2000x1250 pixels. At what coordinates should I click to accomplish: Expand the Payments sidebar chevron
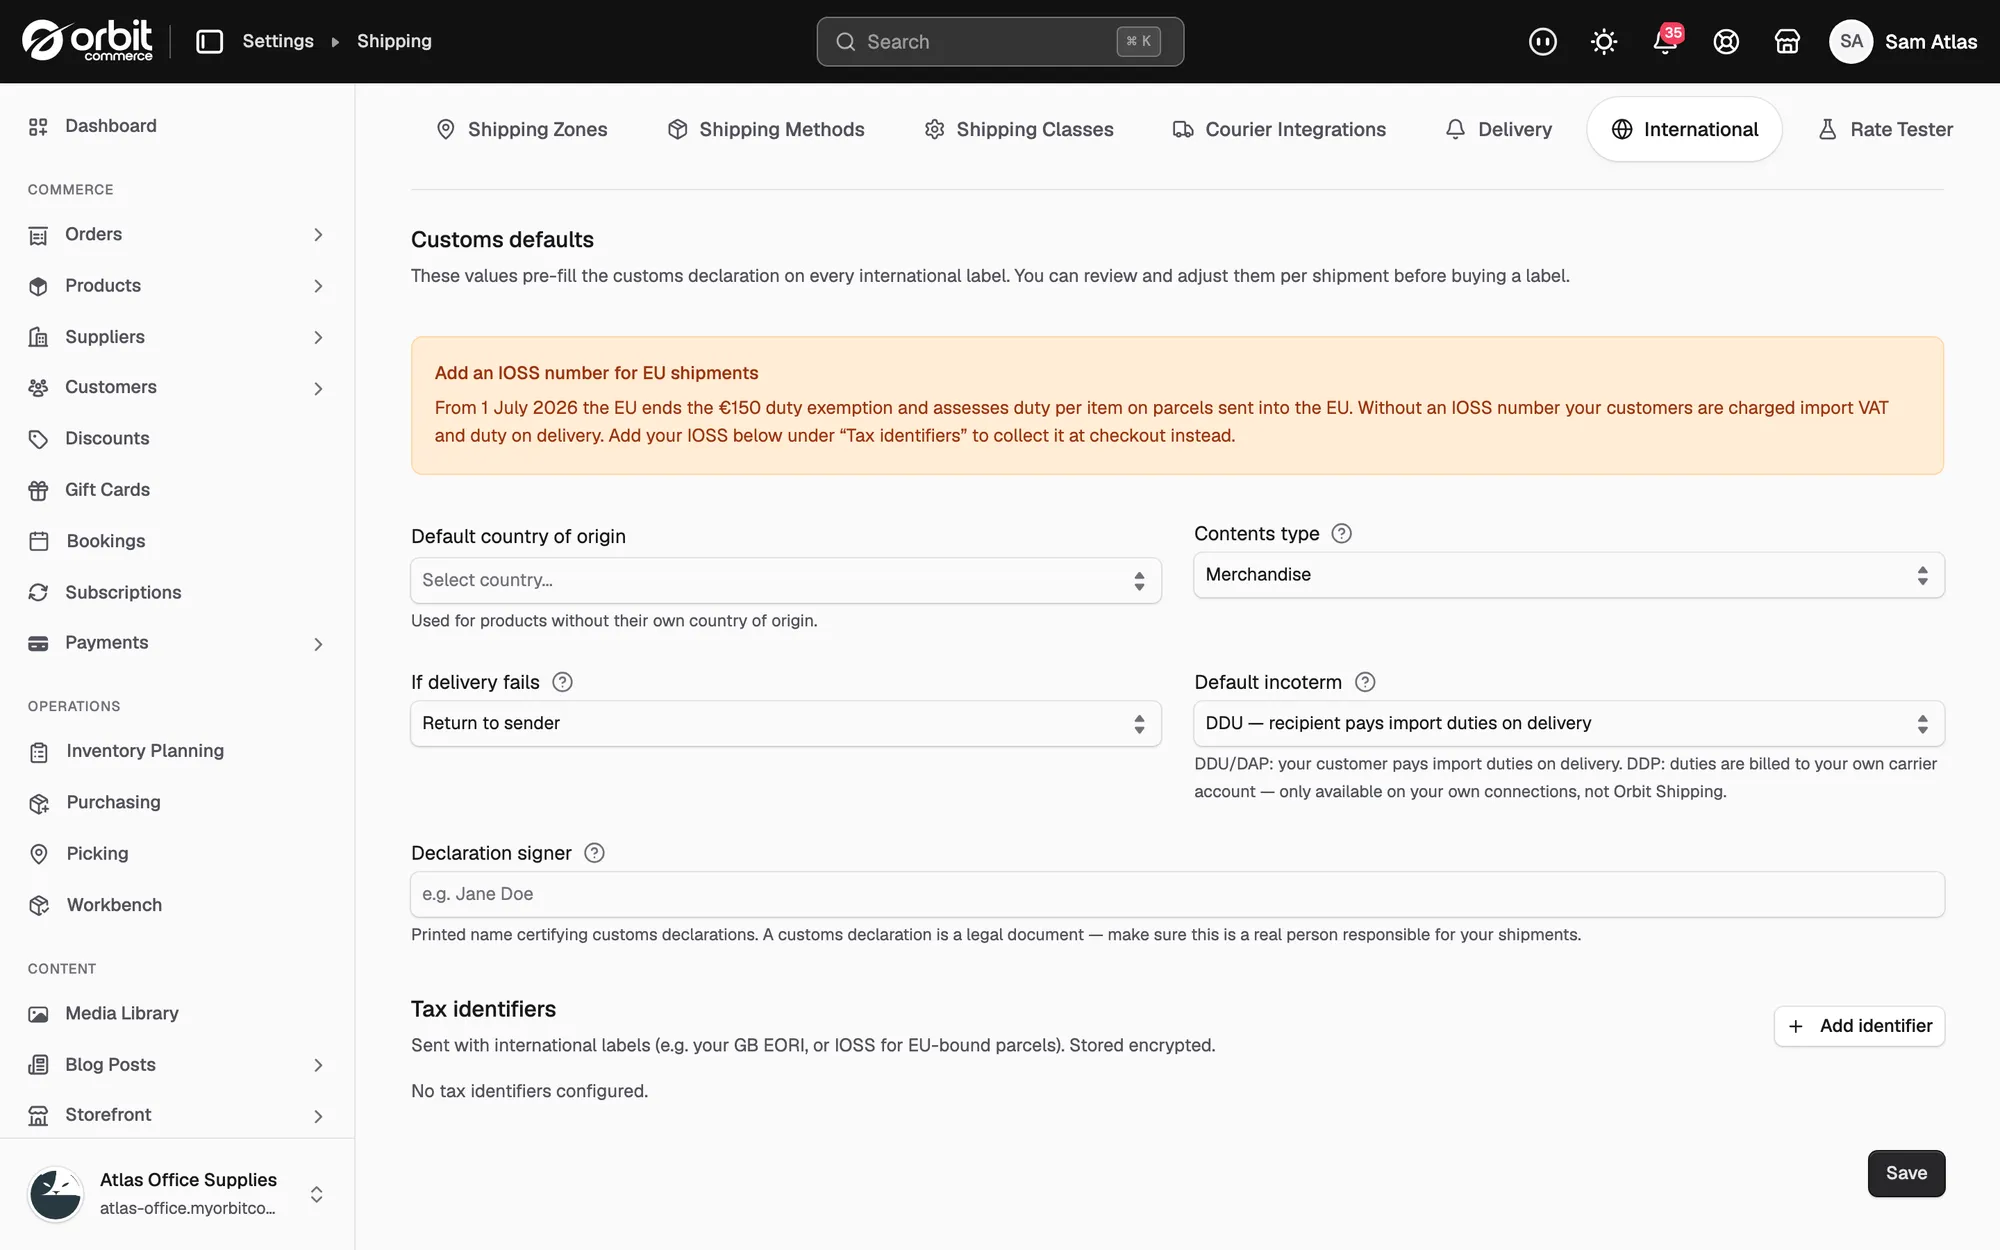[318, 644]
